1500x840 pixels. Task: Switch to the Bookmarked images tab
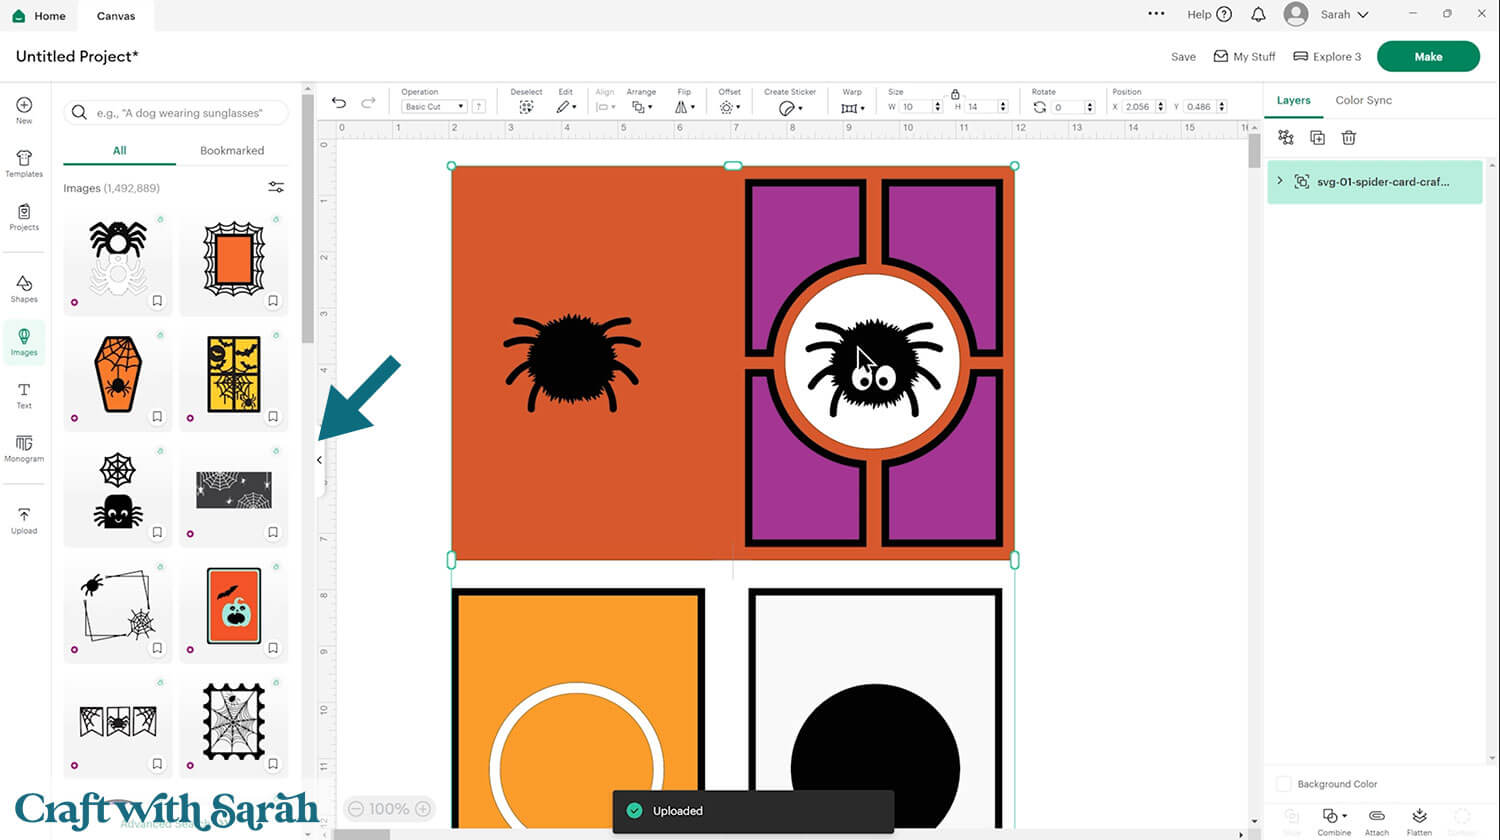pos(231,150)
